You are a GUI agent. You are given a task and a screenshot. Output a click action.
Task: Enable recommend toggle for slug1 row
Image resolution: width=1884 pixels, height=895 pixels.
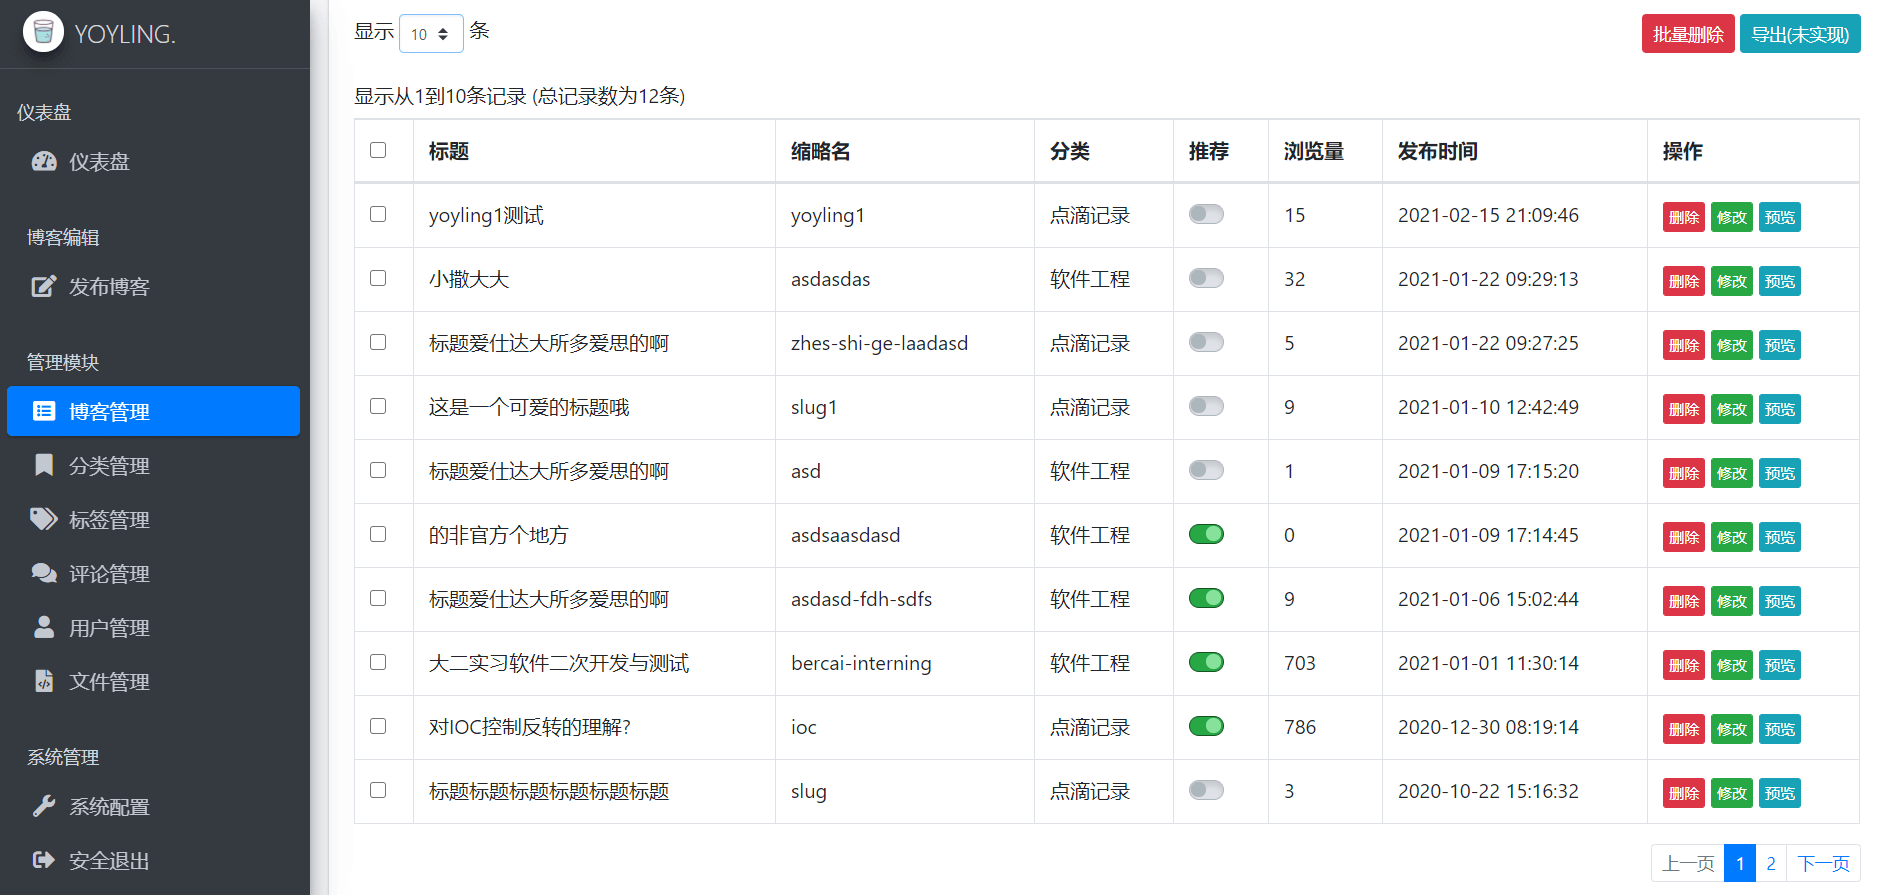click(x=1206, y=406)
